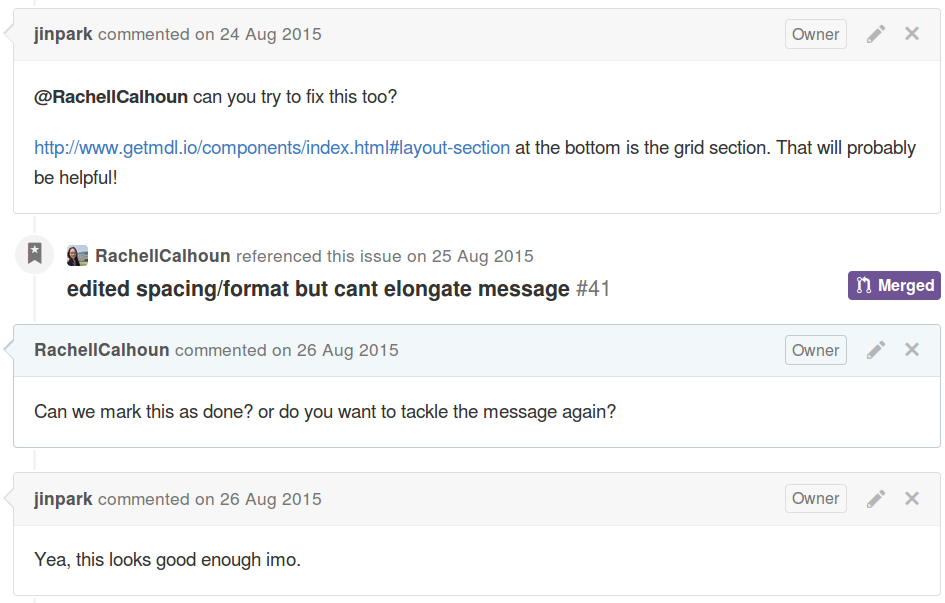The height and width of the screenshot is (603, 945).
Task: Edit jinpark's "looks good enough" comment
Action: 876,498
